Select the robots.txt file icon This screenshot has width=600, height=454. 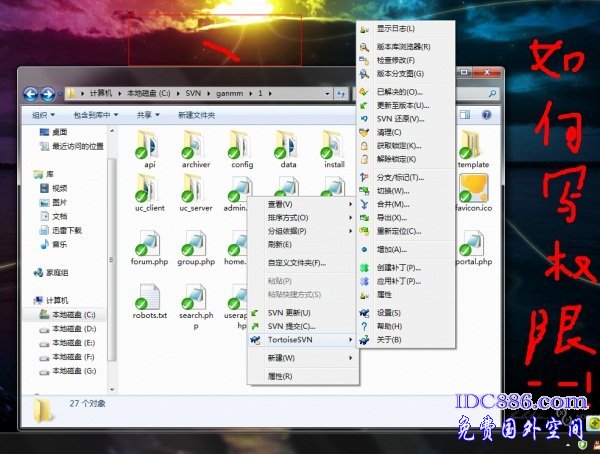(148, 297)
